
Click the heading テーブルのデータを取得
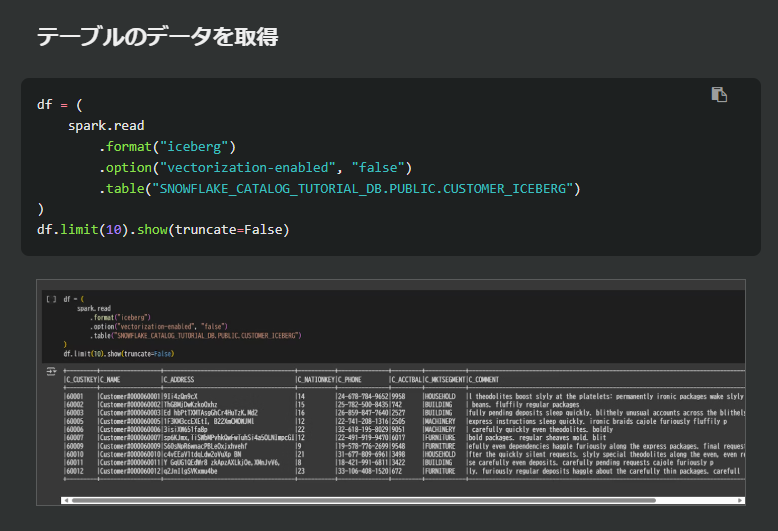[157, 36]
